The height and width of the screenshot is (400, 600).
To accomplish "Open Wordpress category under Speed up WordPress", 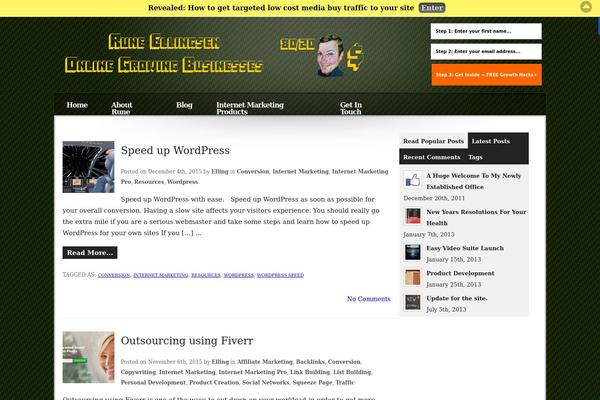I will click(183, 182).
